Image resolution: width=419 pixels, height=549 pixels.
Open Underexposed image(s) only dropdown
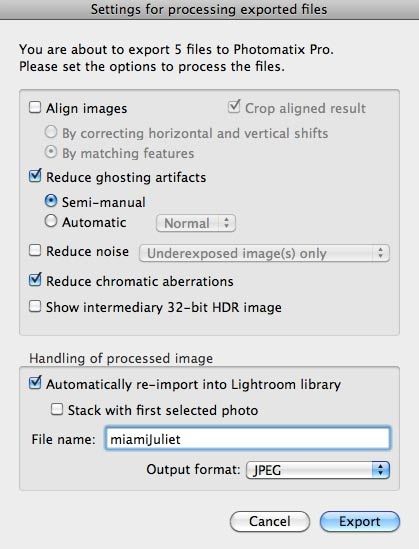(x=264, y=253)
